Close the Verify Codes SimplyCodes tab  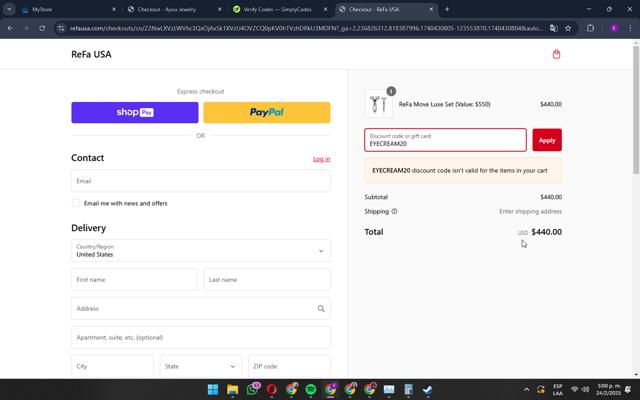(325, 9)
